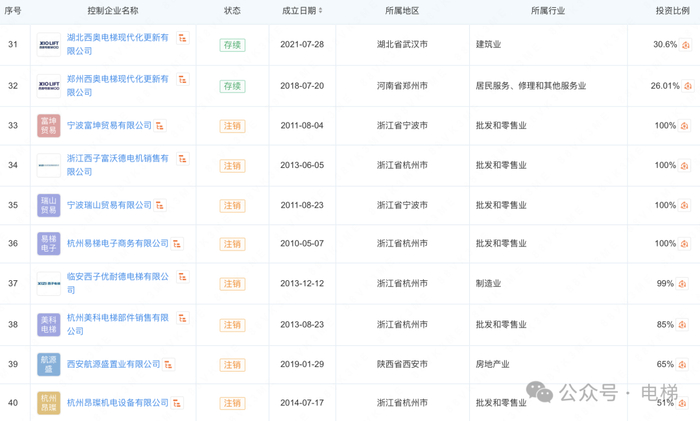Open structure chart icon beside 浙江西子富沃德电机销售有限公司
Image resolution: width=700 pixels, height=421 pixels.
pos(183,159)
